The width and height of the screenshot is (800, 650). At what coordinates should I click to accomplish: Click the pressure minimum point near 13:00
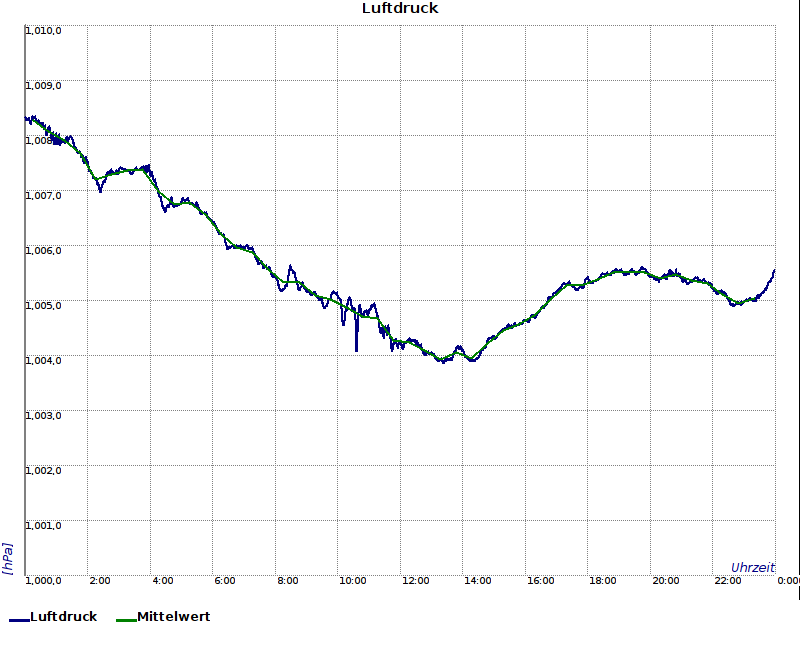tap(443, 361)
